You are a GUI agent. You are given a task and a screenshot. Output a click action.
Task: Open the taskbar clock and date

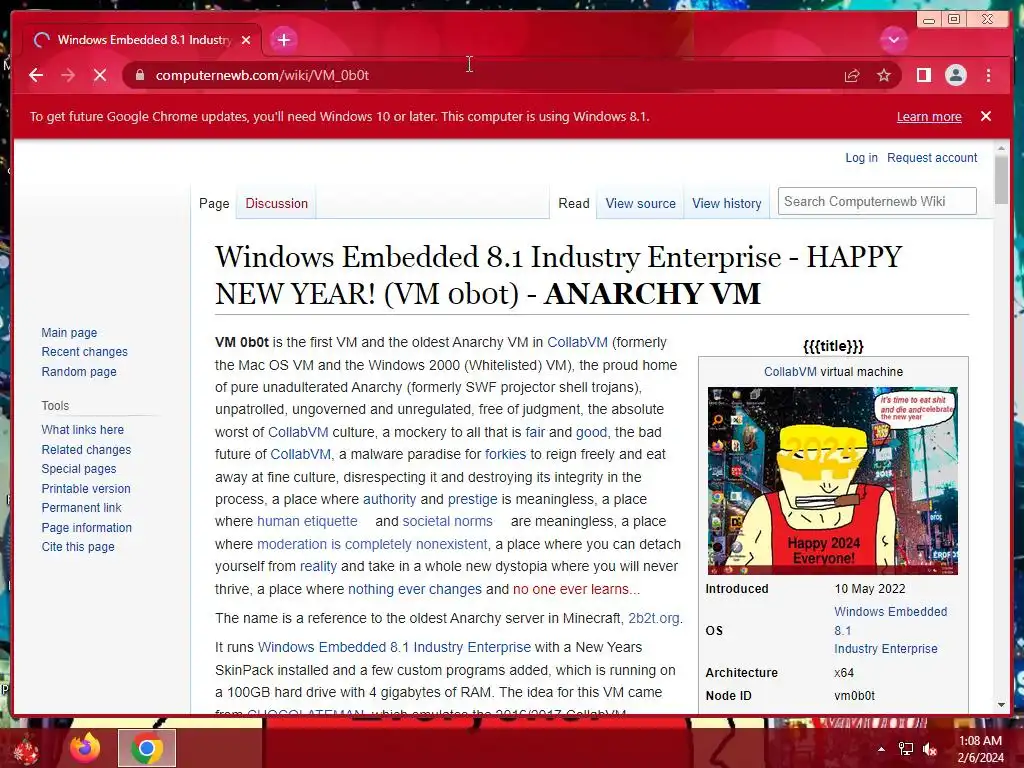(x=980, y=749)
